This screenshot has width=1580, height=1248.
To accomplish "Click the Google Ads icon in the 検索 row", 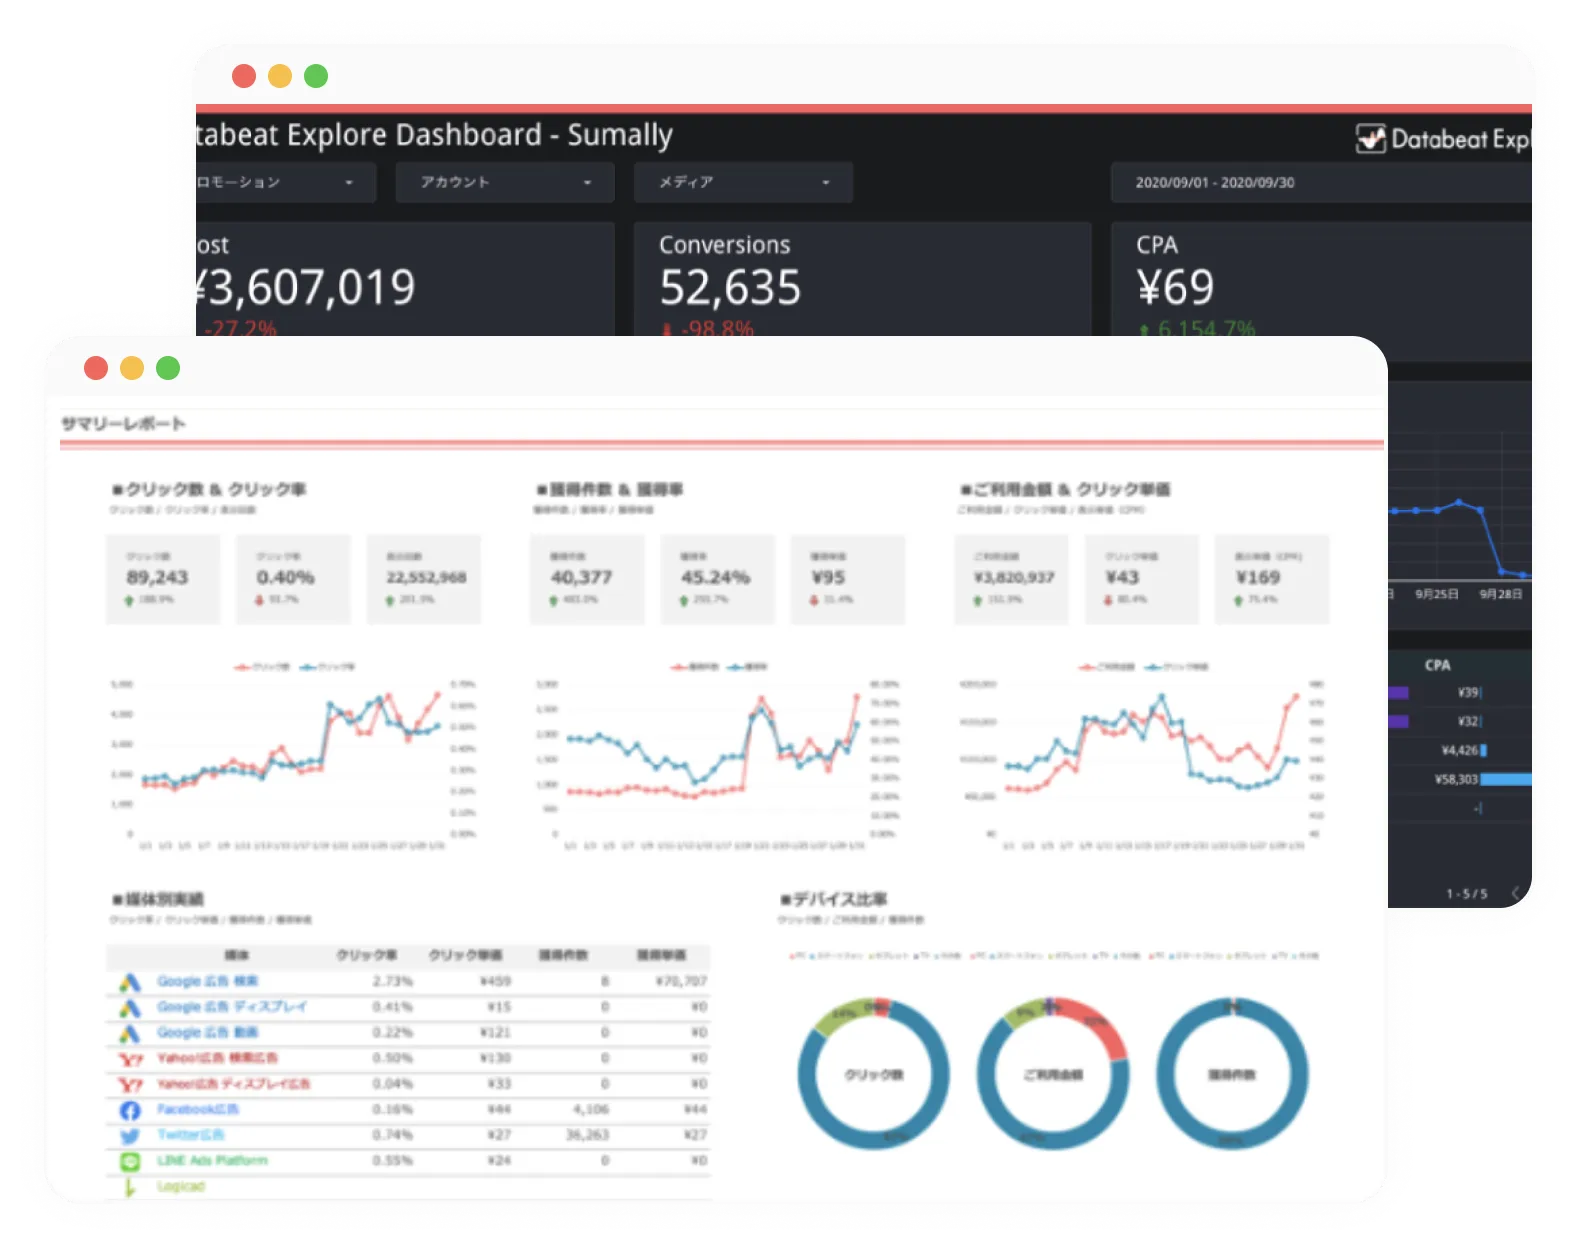I will (130, 982).
